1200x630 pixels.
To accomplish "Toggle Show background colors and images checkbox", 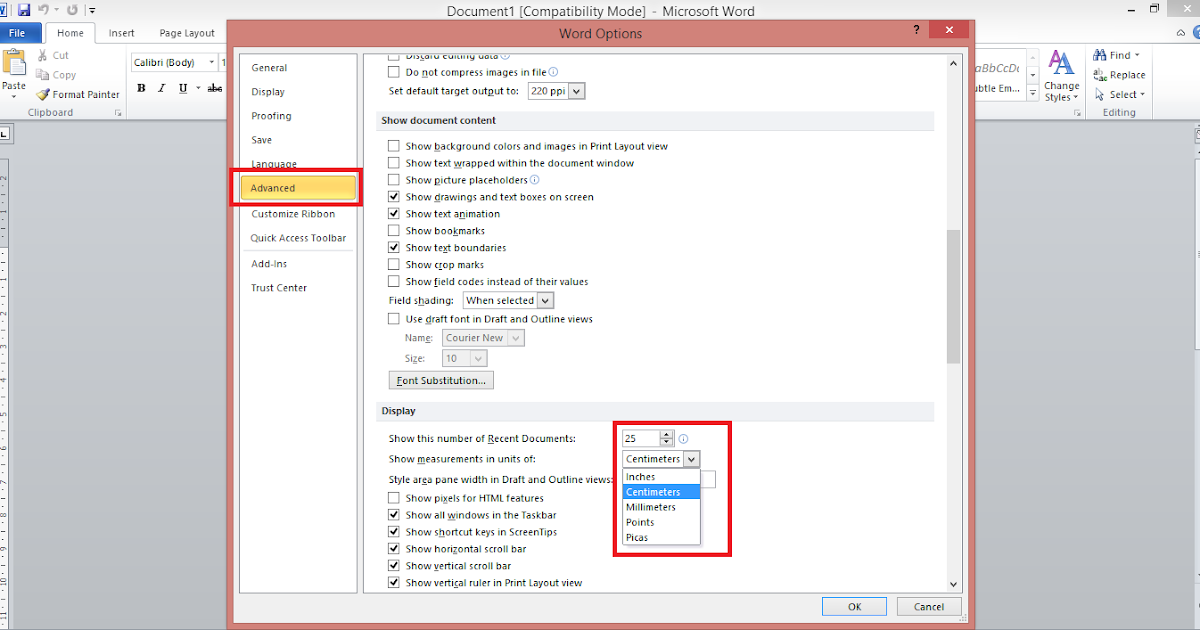I will [x=393, y=146].
